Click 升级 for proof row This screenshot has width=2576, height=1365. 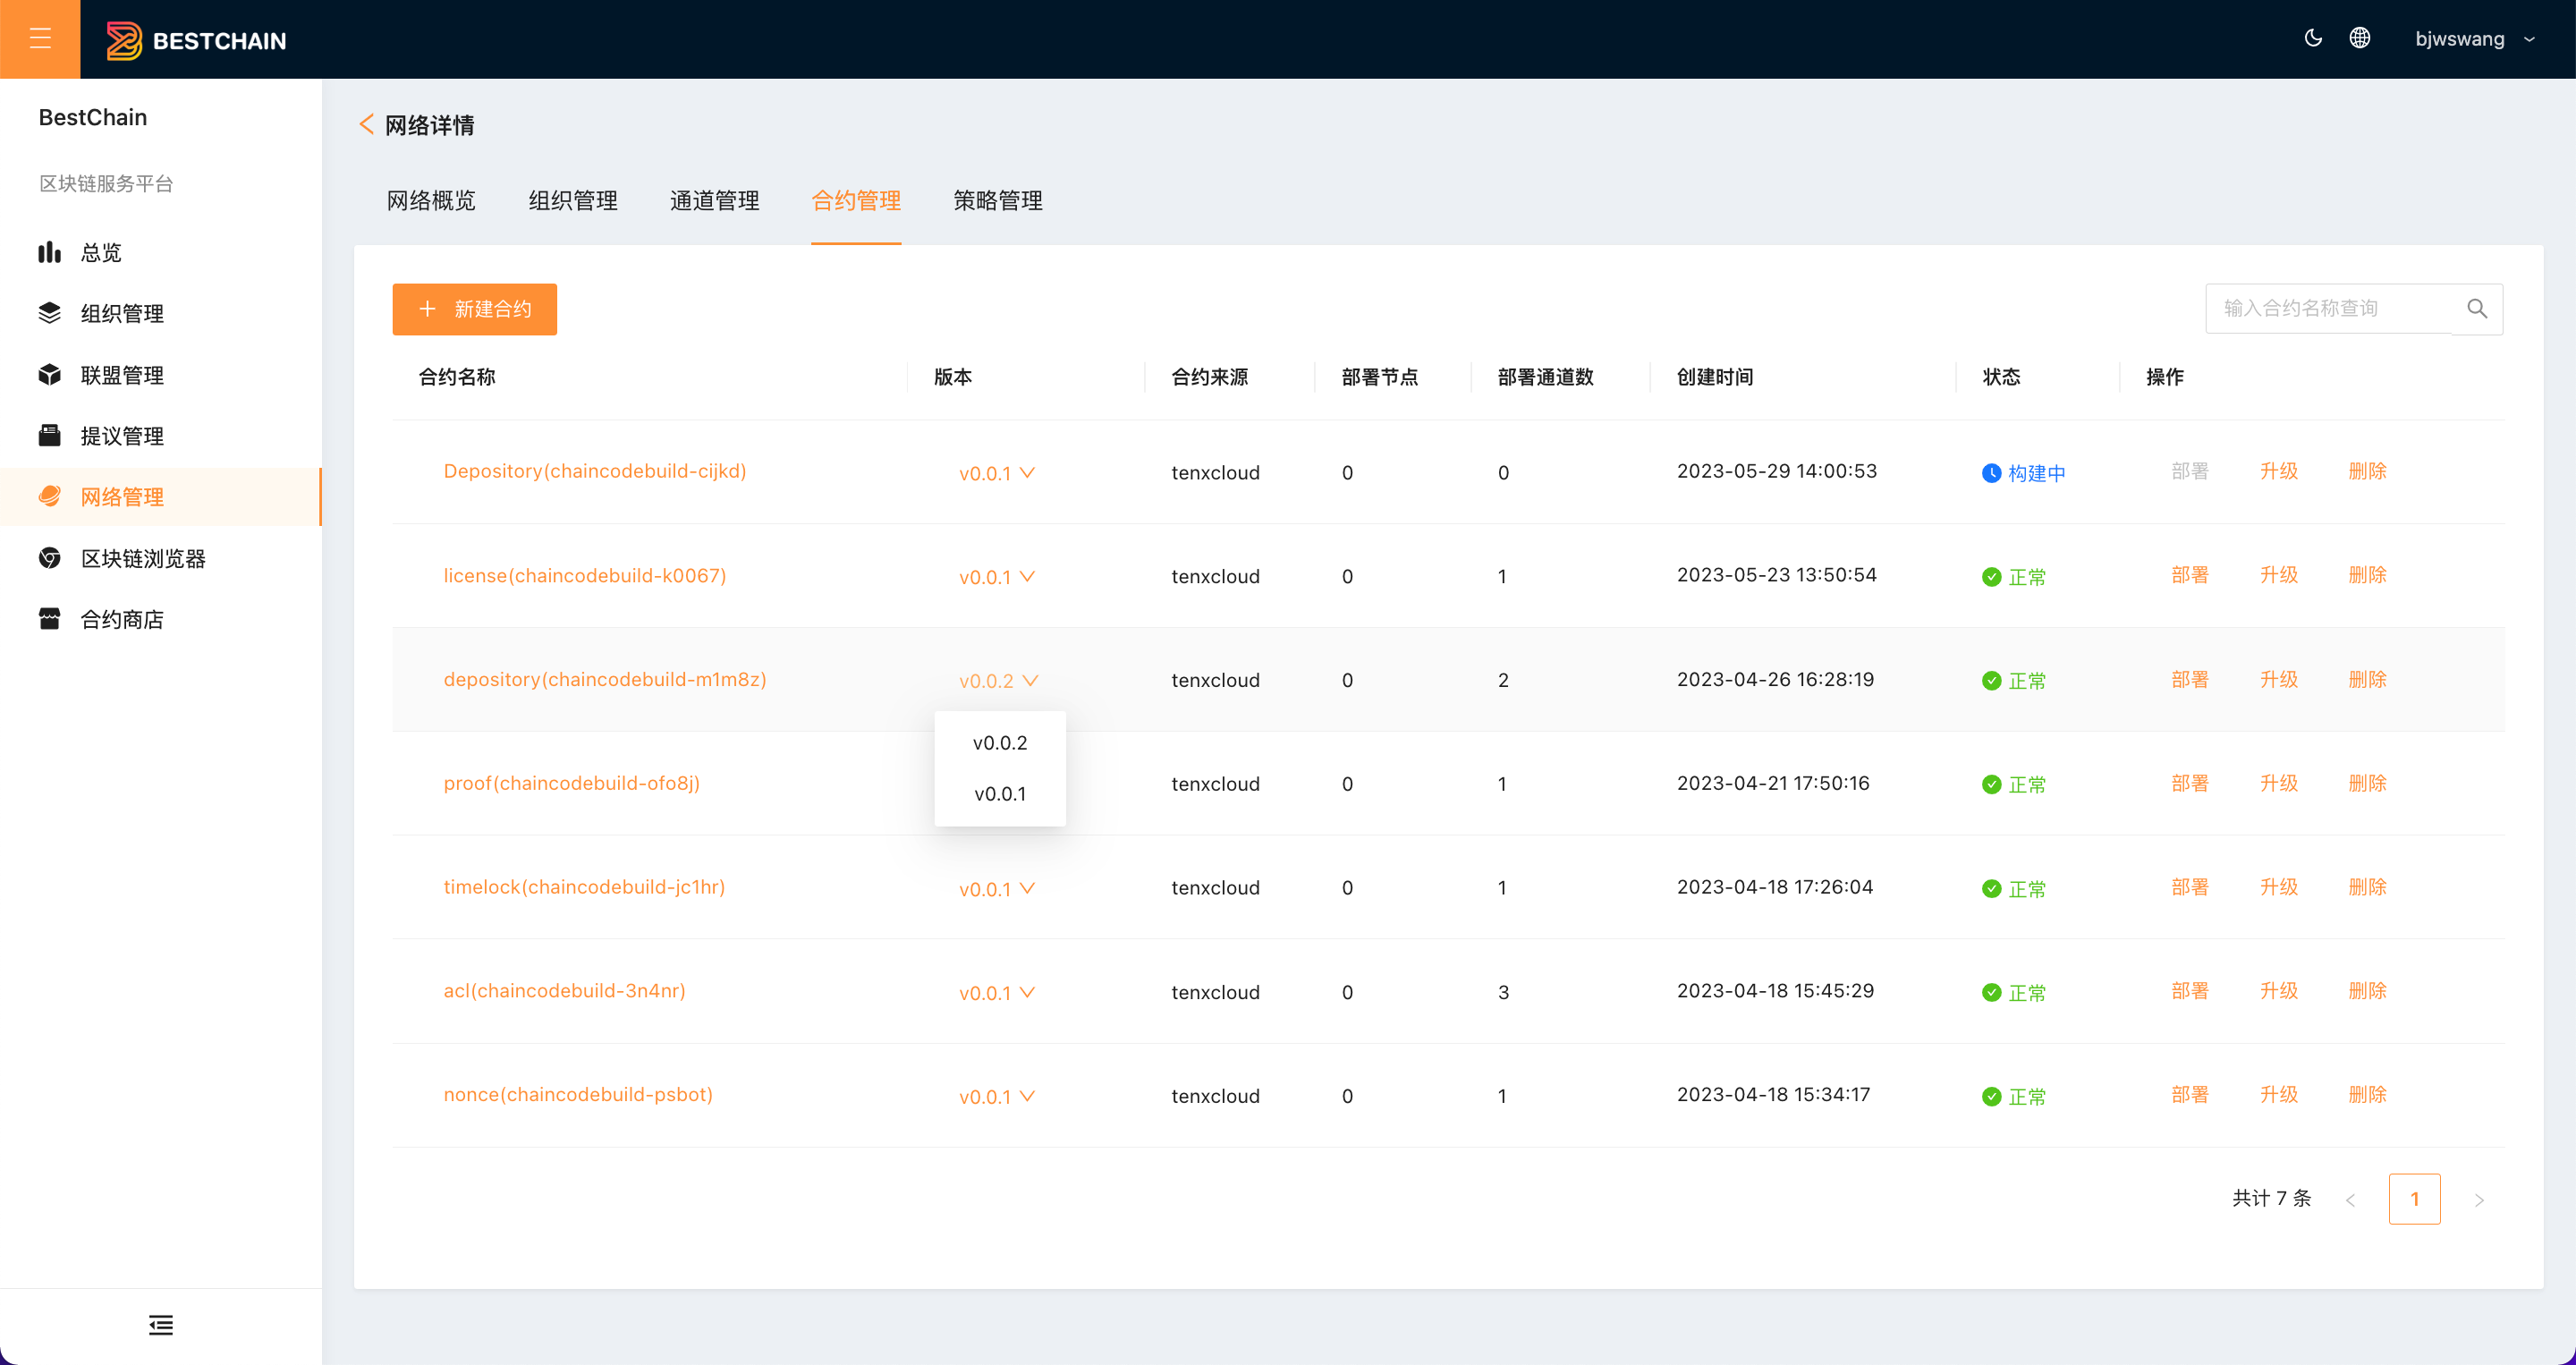coord(2279,783)
